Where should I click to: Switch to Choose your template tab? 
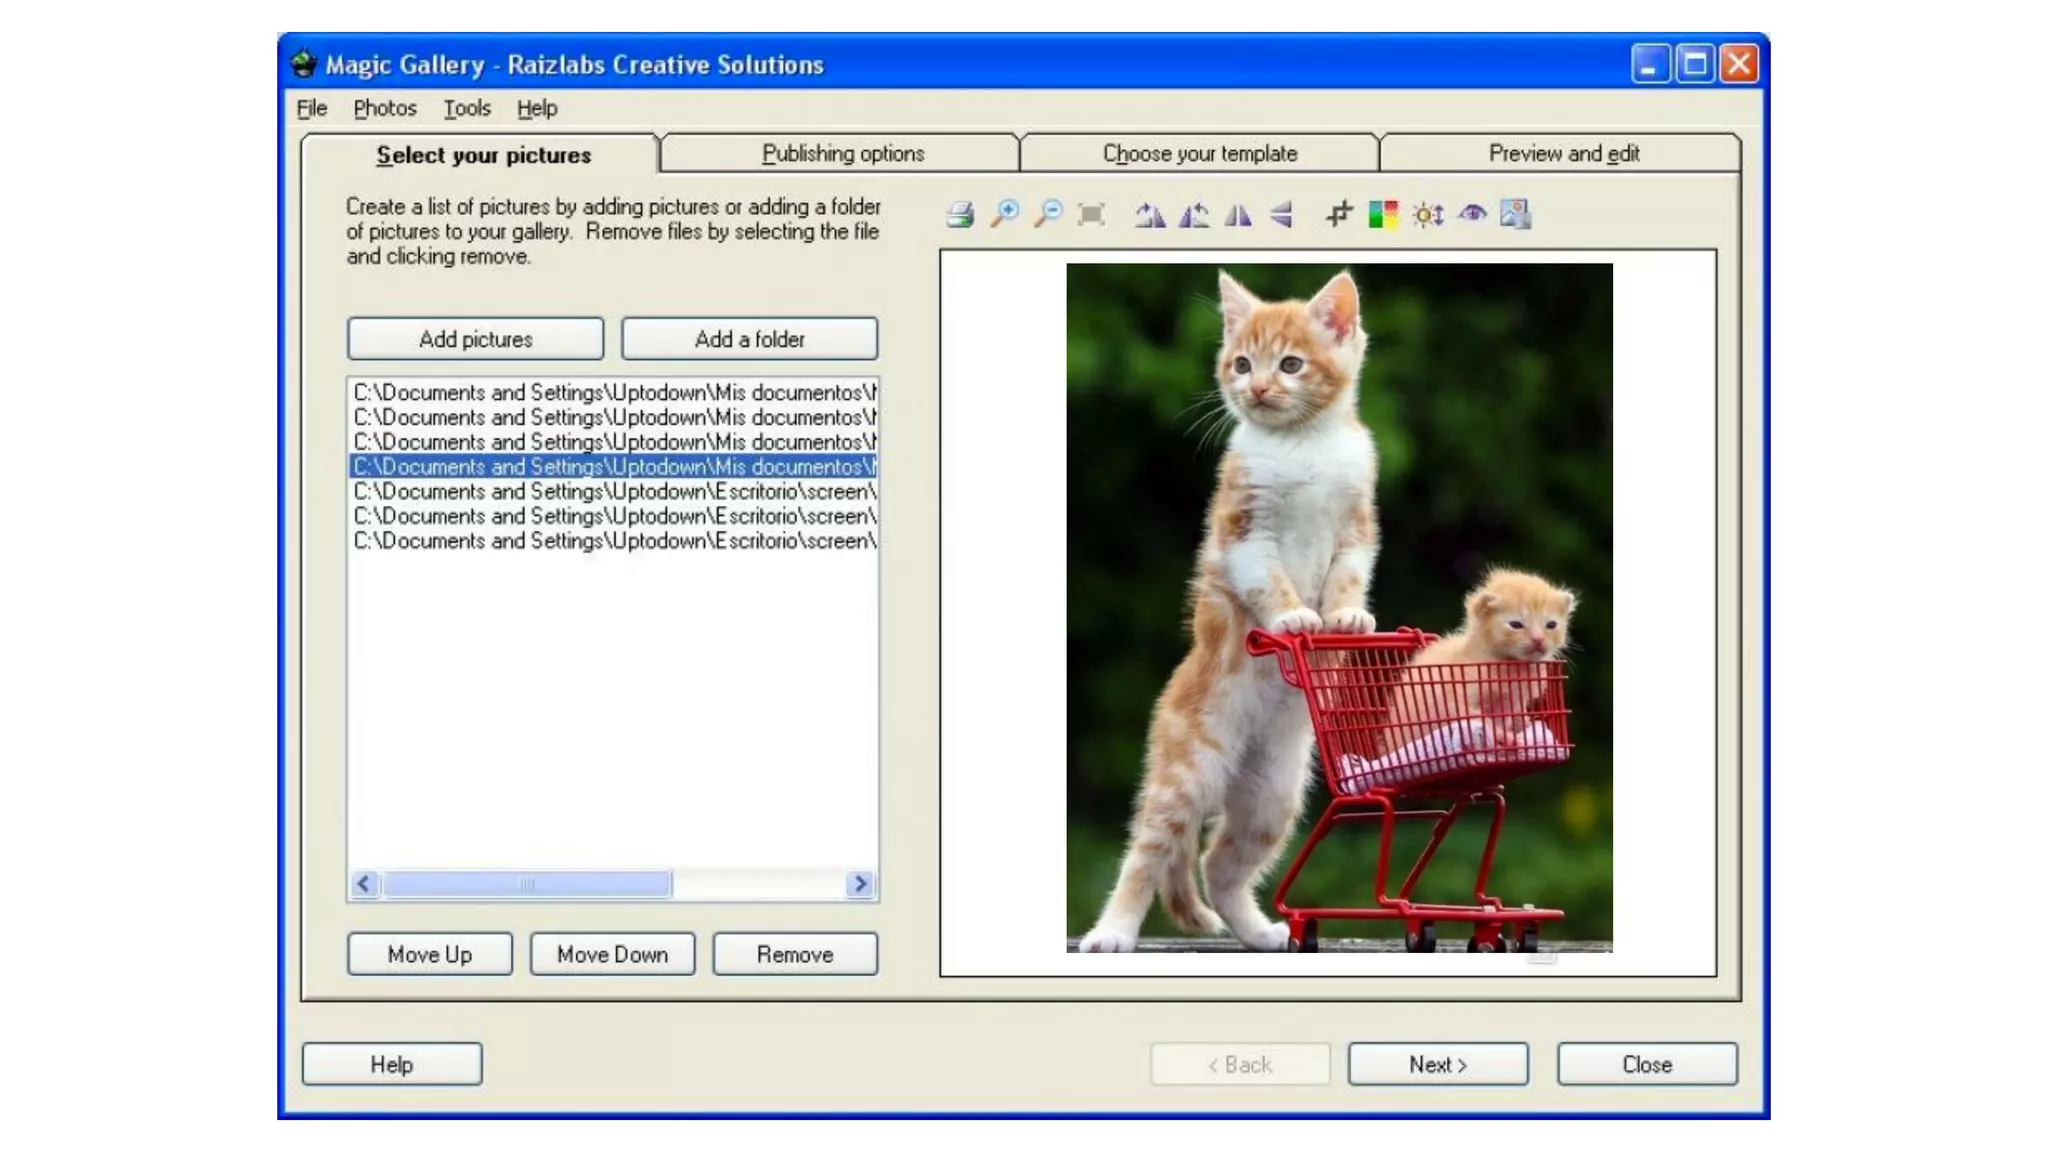point(1199,154)
